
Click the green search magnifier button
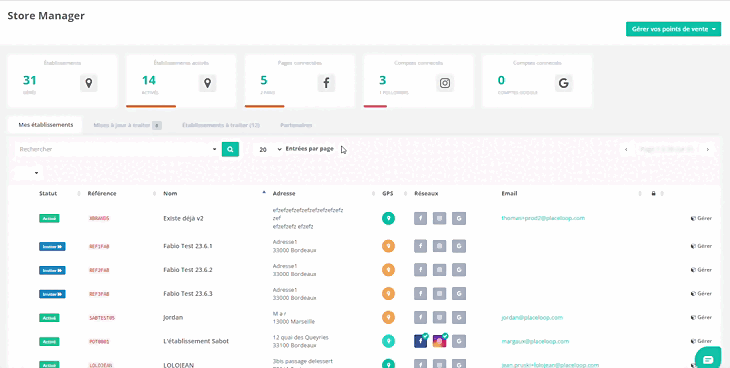230,149
